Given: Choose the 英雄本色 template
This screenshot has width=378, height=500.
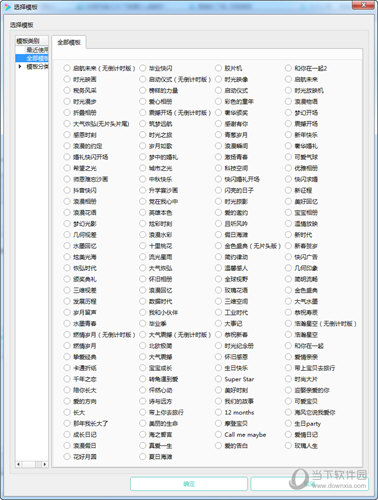Looking at the screenshot, I should pos(143,213).
